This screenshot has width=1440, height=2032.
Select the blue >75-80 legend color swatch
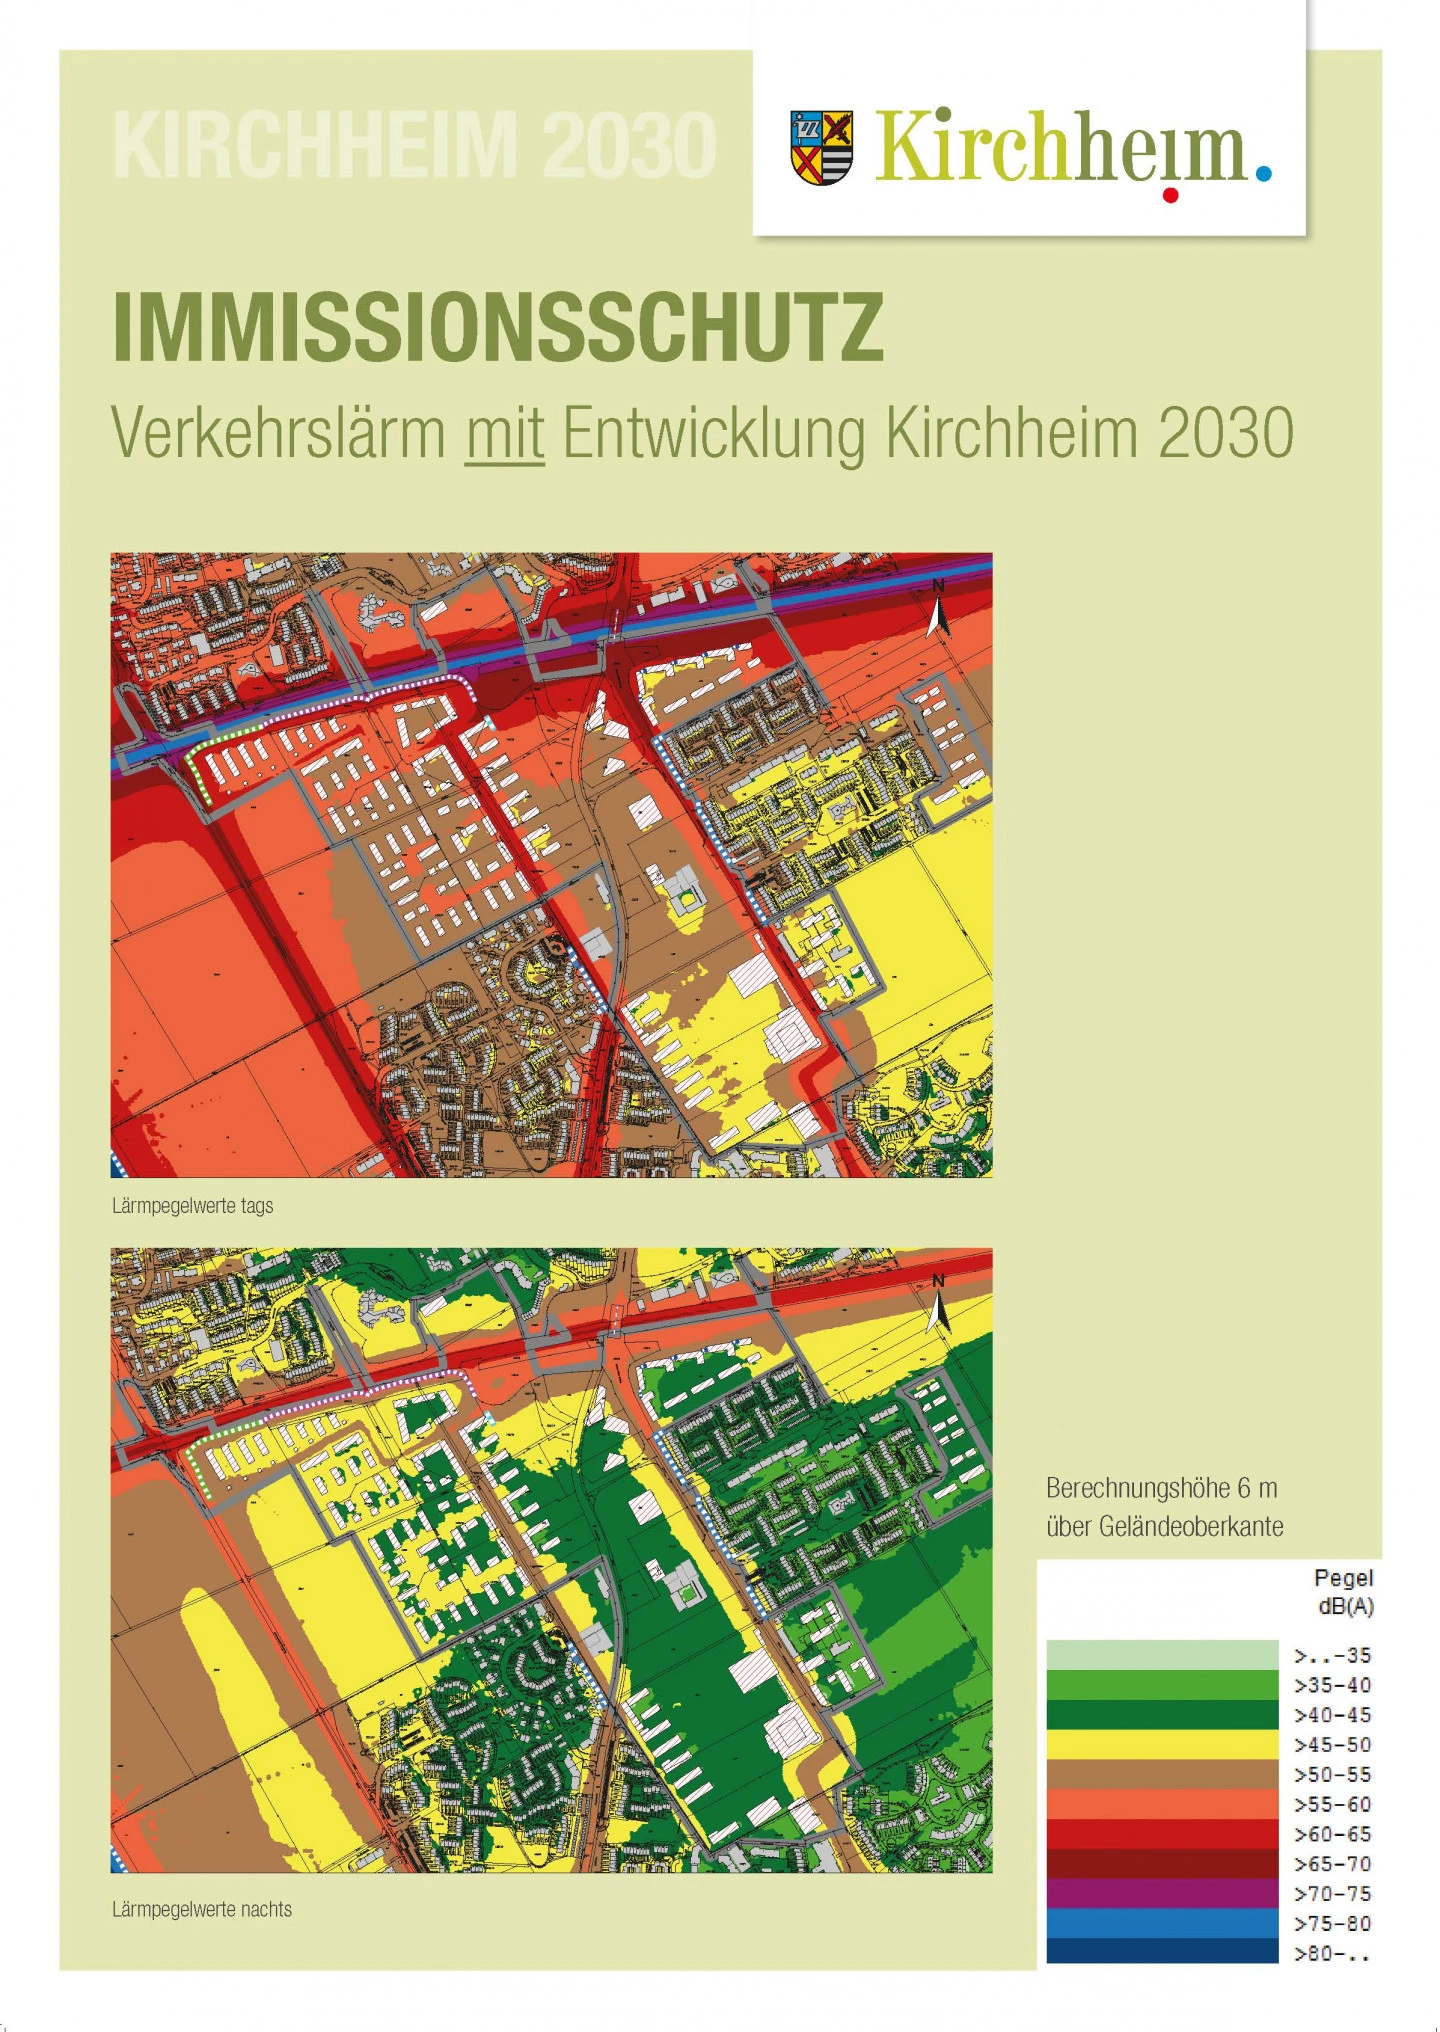coord(1162,1924)
